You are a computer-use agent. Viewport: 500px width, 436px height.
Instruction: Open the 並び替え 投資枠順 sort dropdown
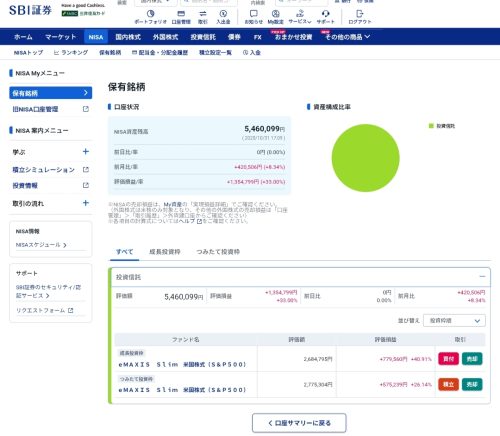tap(454, 321)
